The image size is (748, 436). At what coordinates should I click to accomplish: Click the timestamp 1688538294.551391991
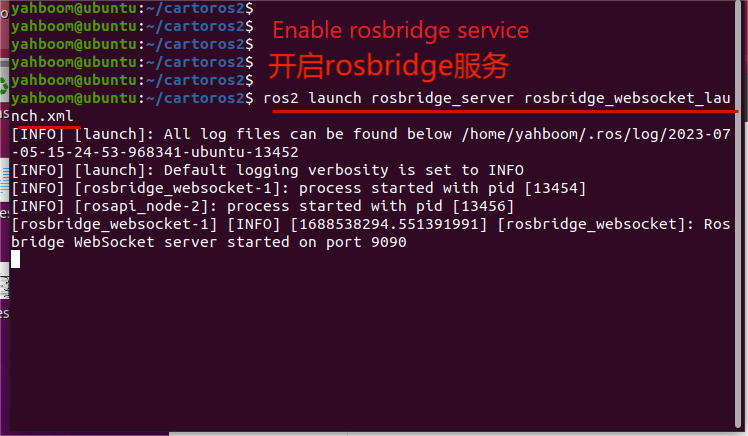(x=389, y=224)
